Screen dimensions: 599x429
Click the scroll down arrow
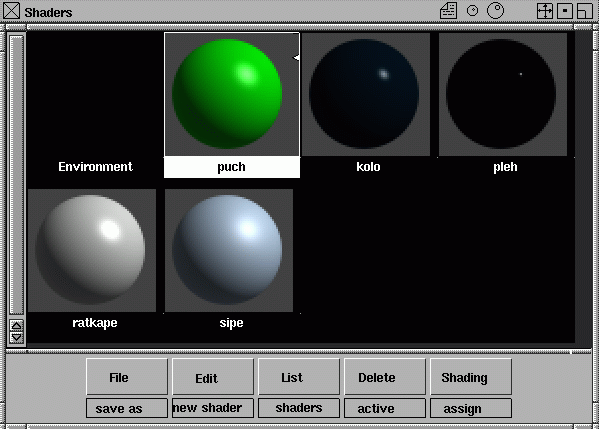(16, 337)
